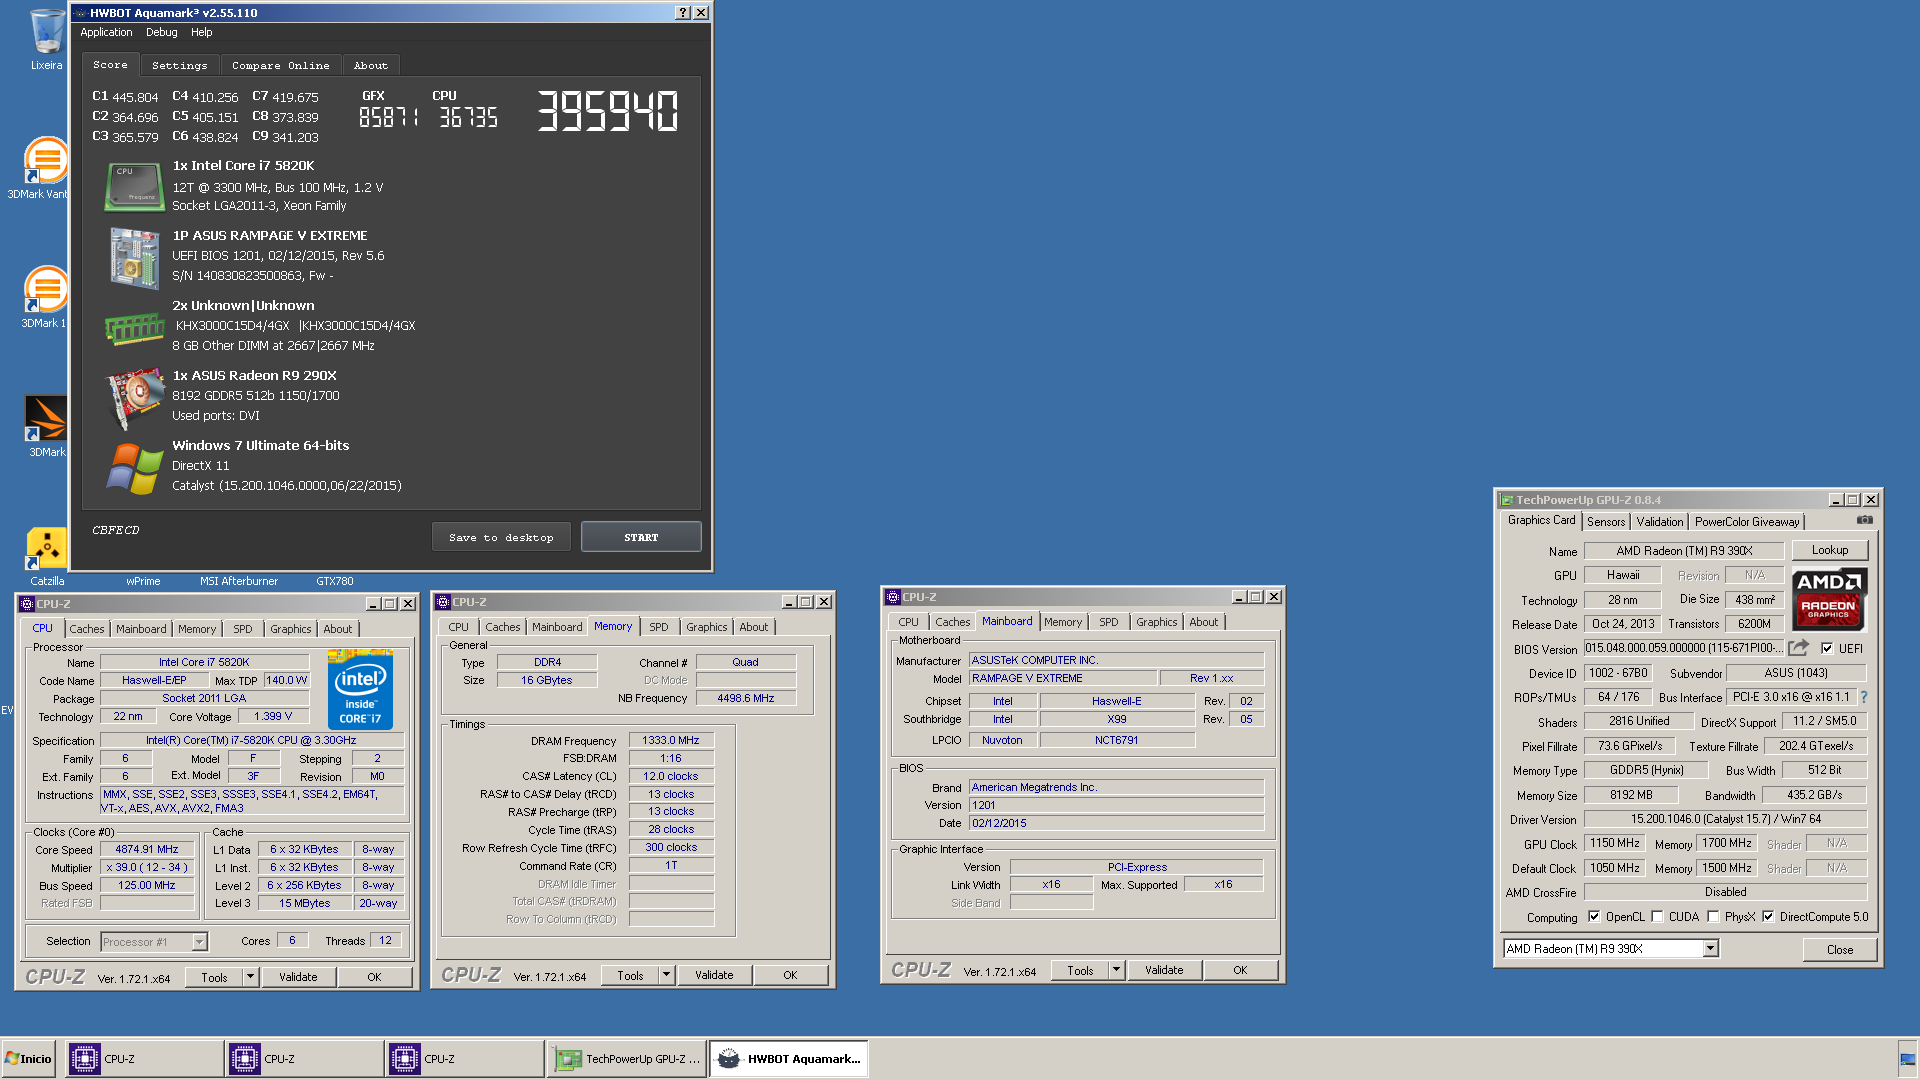Open the Tools dropdown arrow in the CPU-Z window showing the CPU tab
1920x1080 pixels.
tap(251, 977)
